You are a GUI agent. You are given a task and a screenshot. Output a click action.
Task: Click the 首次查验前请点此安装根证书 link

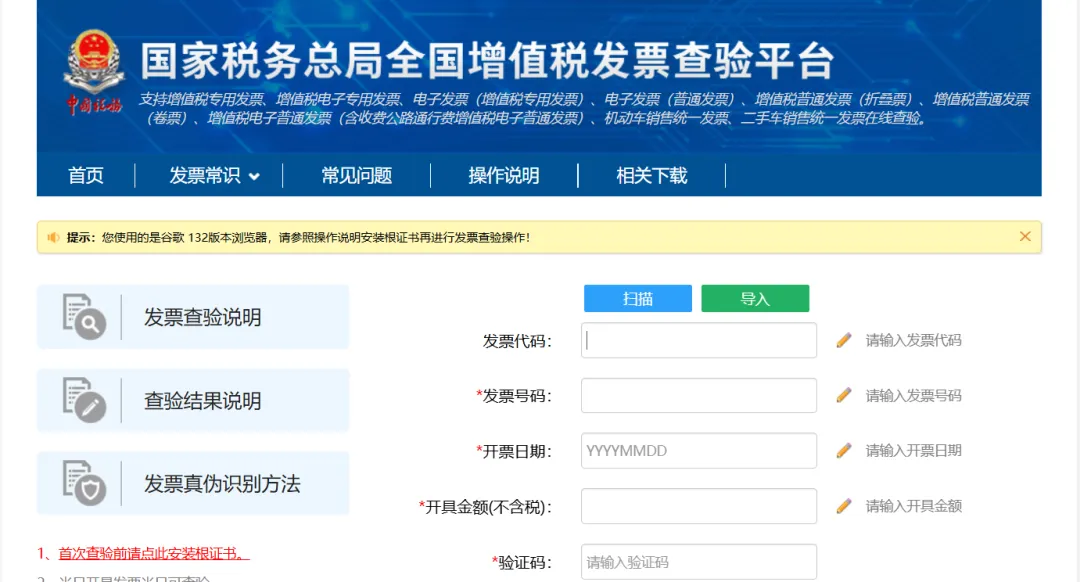154,554
